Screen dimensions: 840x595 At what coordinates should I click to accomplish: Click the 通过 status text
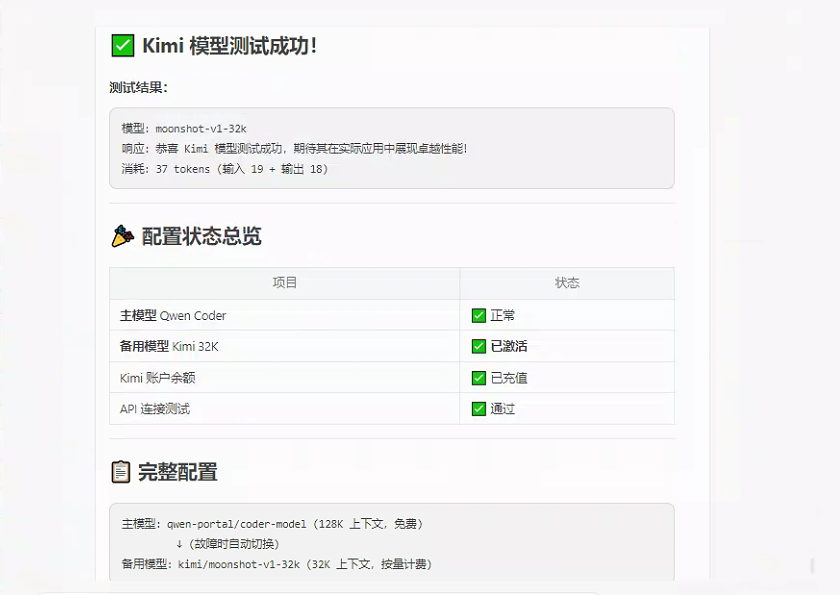[x=502, y=409]
